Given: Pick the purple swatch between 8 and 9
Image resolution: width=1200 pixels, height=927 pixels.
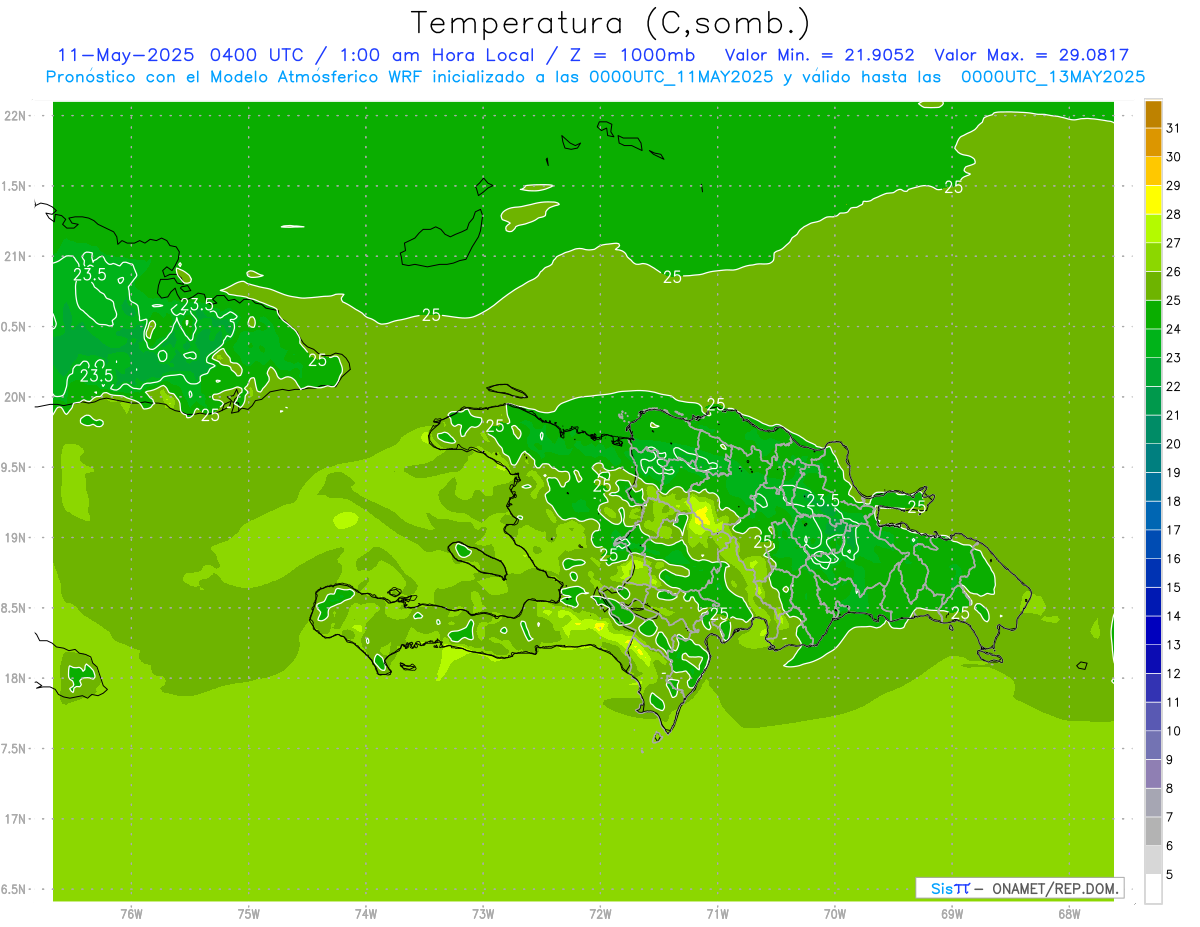Looking at the screenshot, I should (1153, 774).
